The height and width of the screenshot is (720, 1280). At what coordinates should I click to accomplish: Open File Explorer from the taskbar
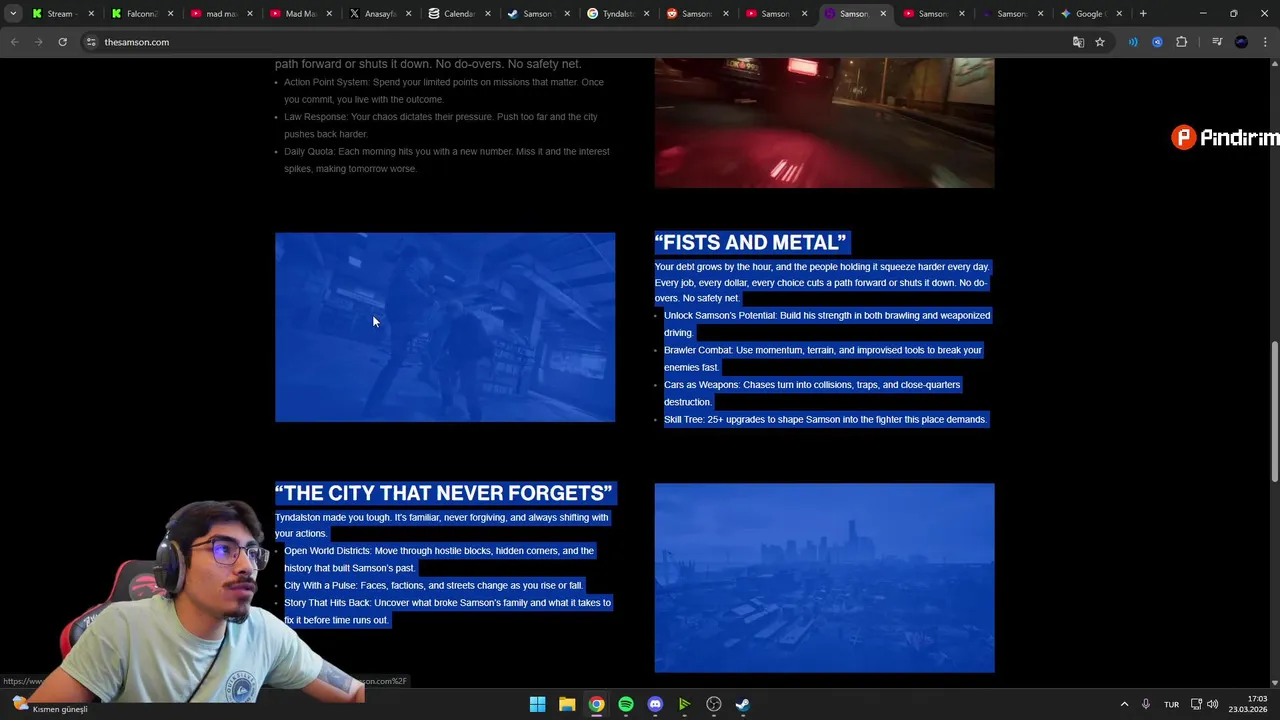pos(567,704)
